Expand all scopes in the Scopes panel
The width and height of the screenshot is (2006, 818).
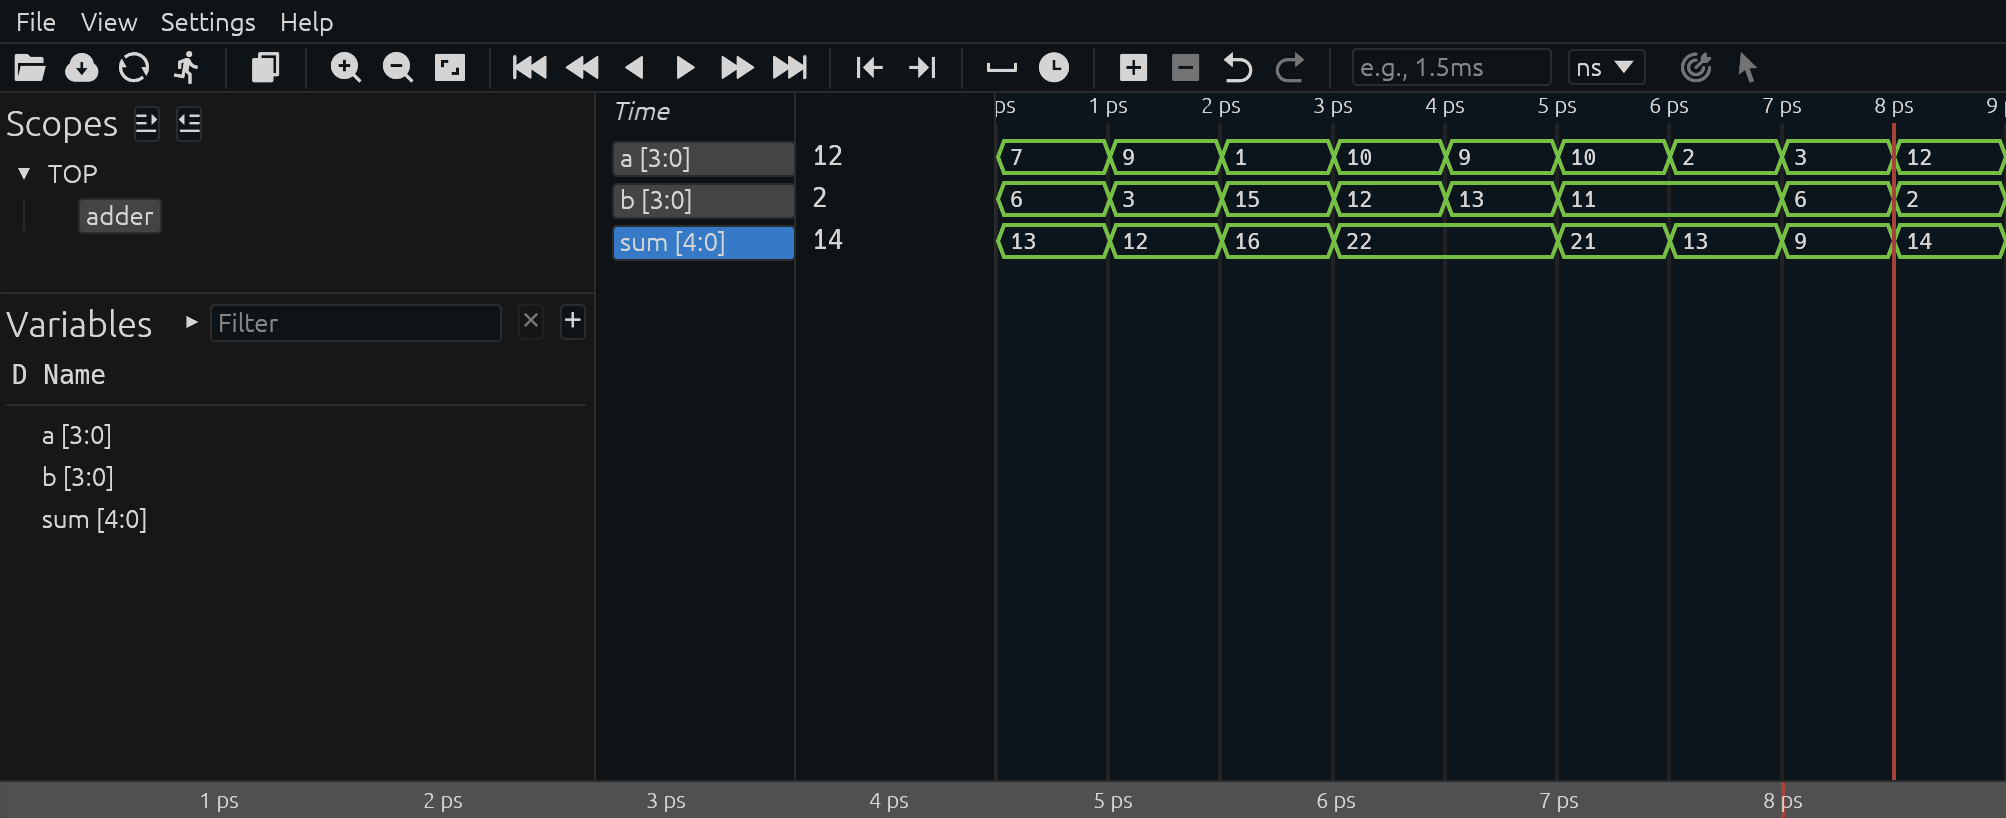pyautogui.click(x=147, y=124)
